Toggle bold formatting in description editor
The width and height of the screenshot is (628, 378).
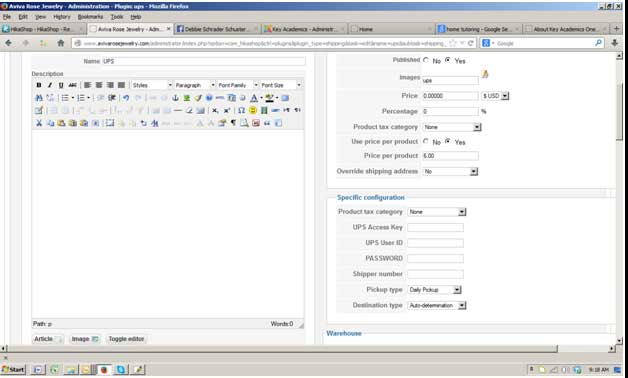pyautogui.click(x=39, y=85)
